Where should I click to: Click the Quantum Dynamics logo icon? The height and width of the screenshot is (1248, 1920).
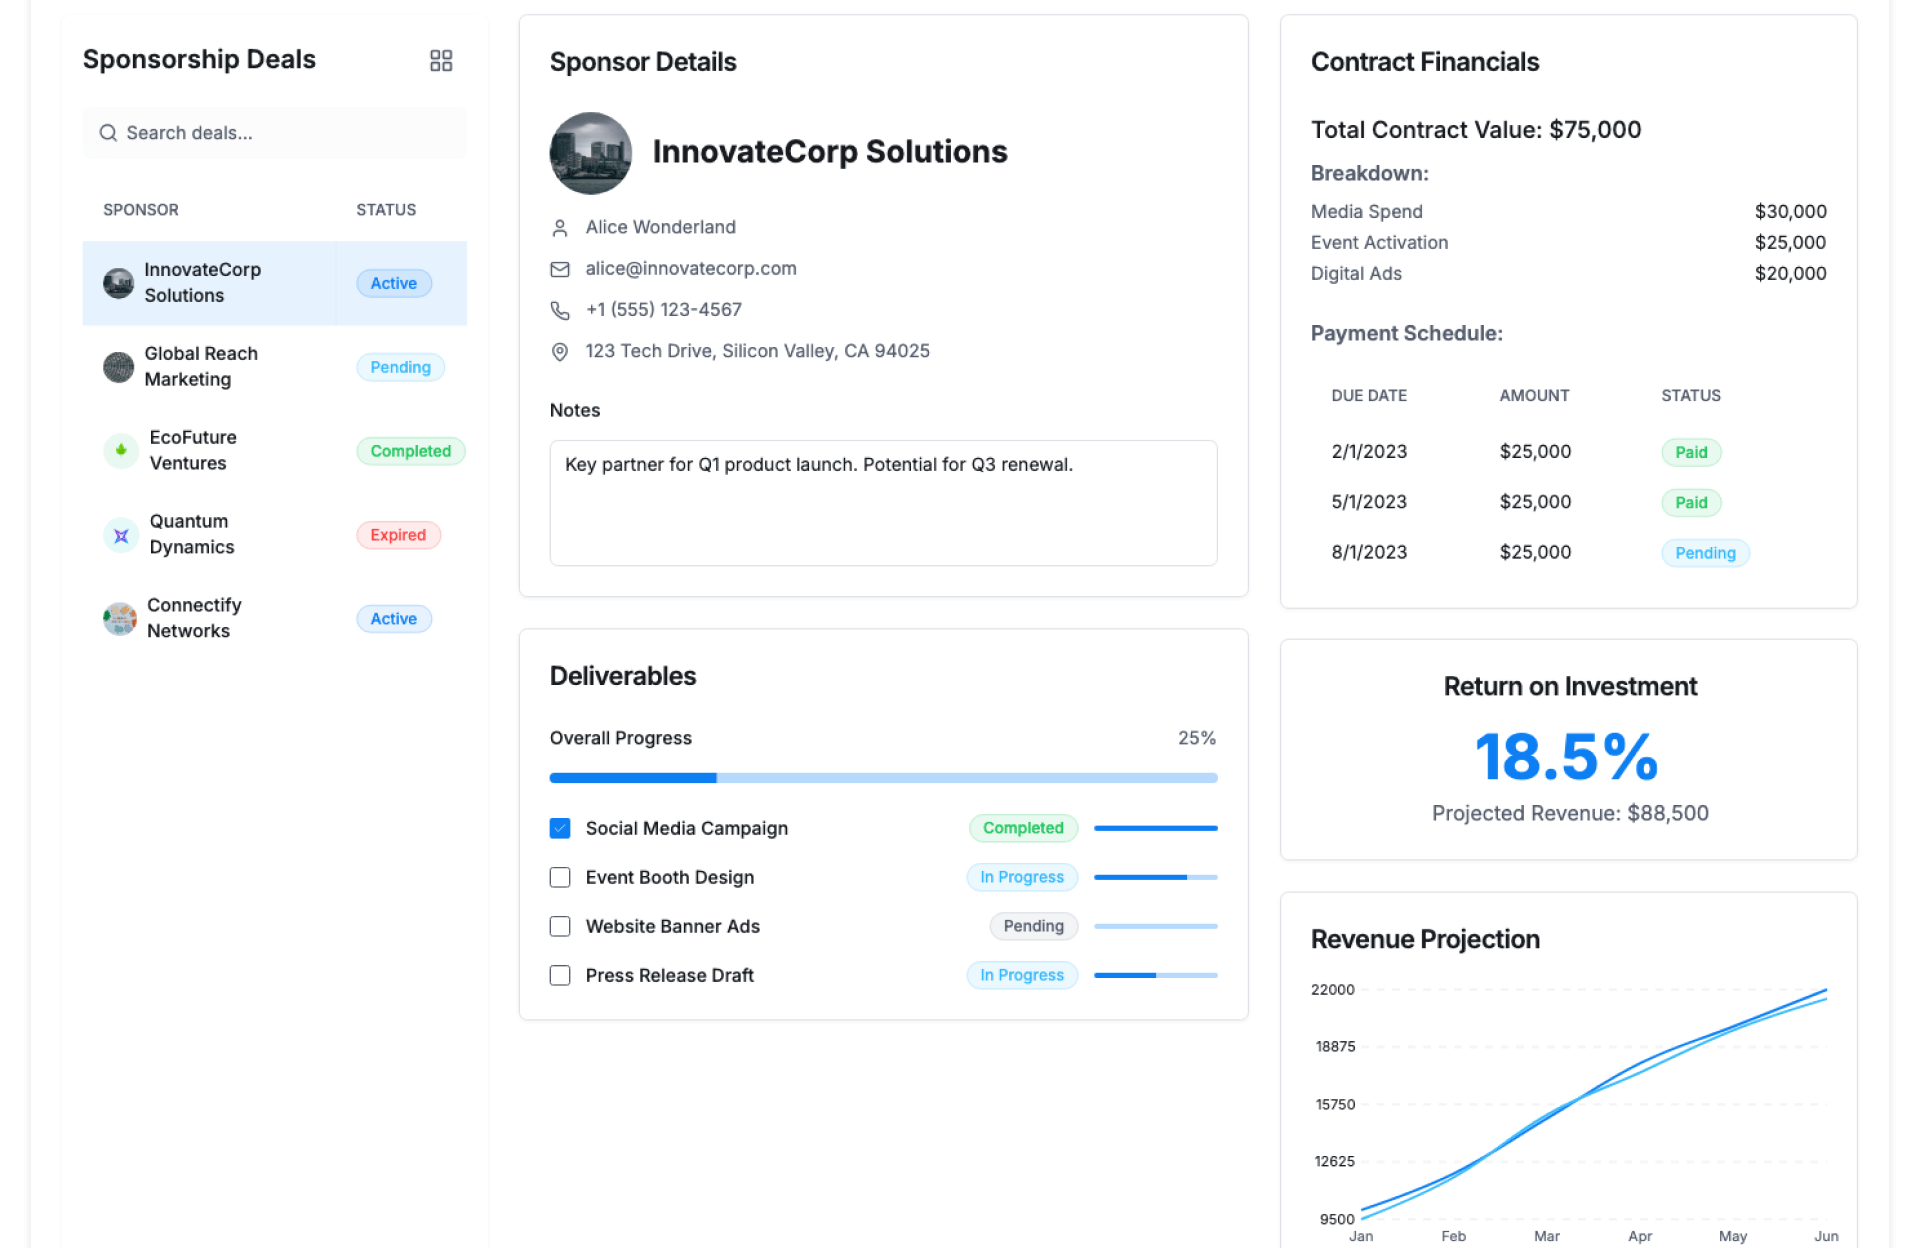tap(121, 535)
